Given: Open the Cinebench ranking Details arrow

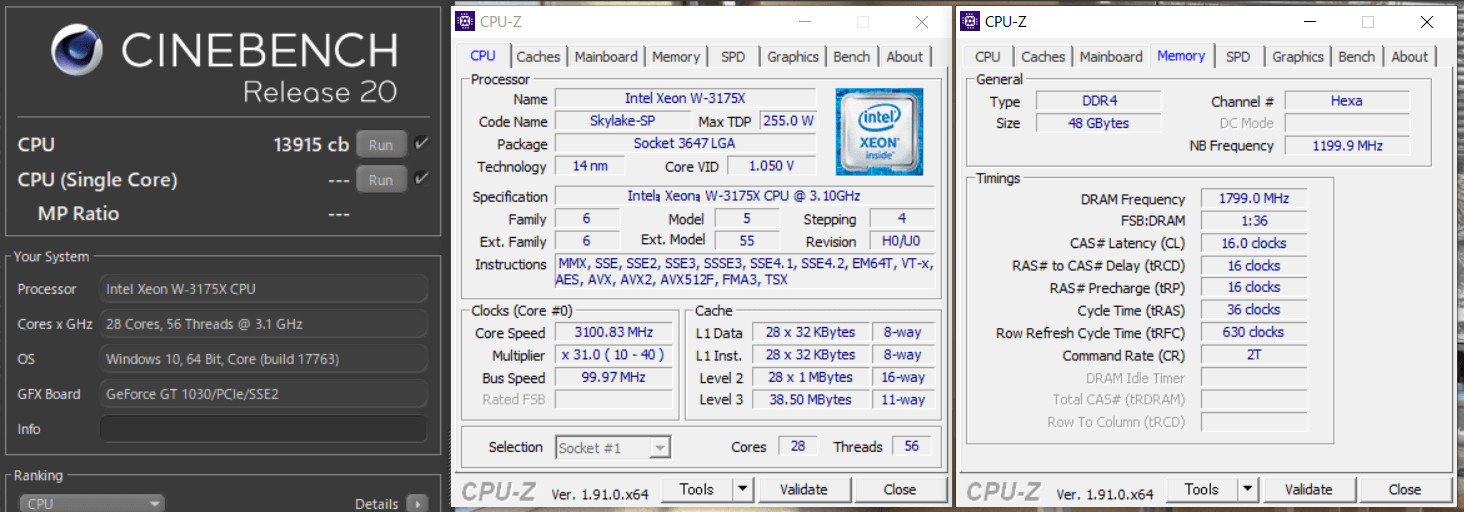Looking at the screenshot, I should point(417,504).
